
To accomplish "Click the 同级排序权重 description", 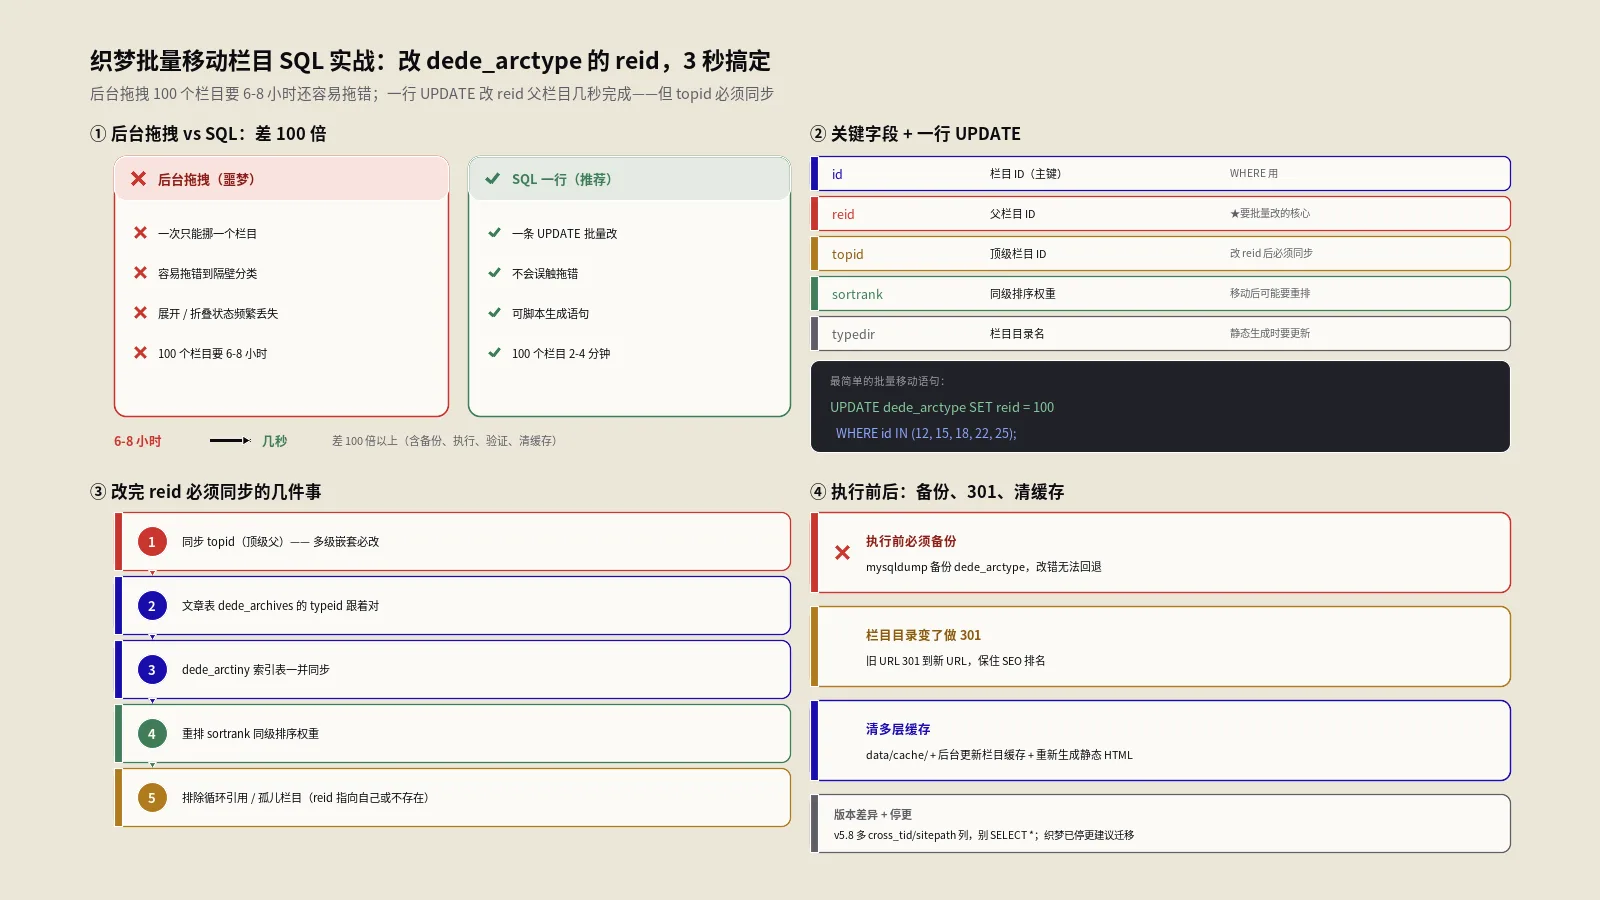I will tap(1022, 294).
